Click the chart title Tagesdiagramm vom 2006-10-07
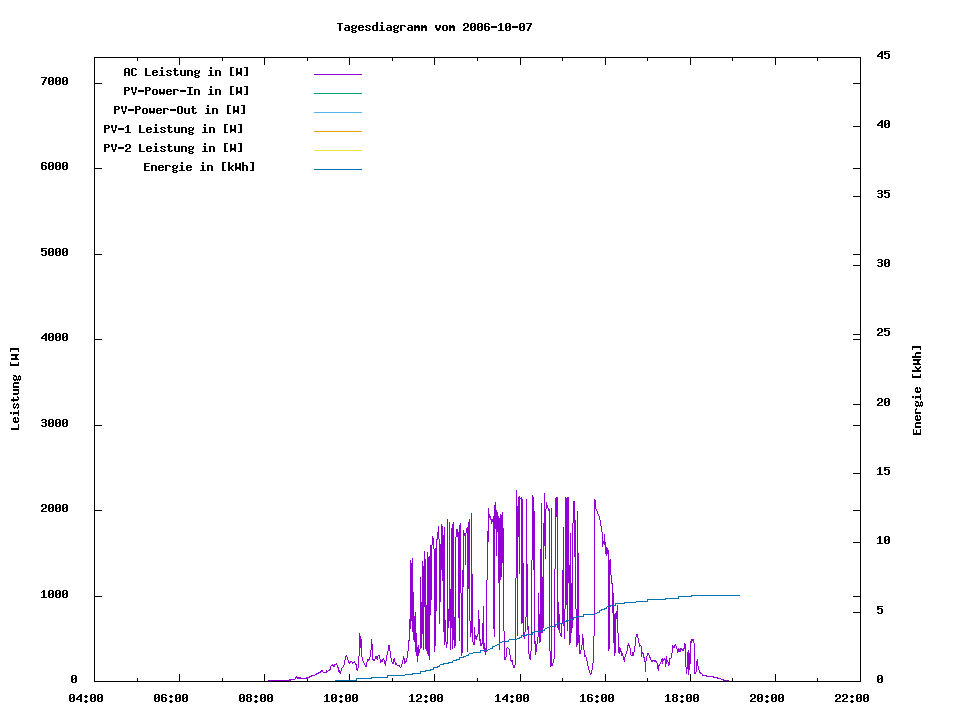Image resolution: width=960 pixels, height=720 pixels. tap(434, 27)
